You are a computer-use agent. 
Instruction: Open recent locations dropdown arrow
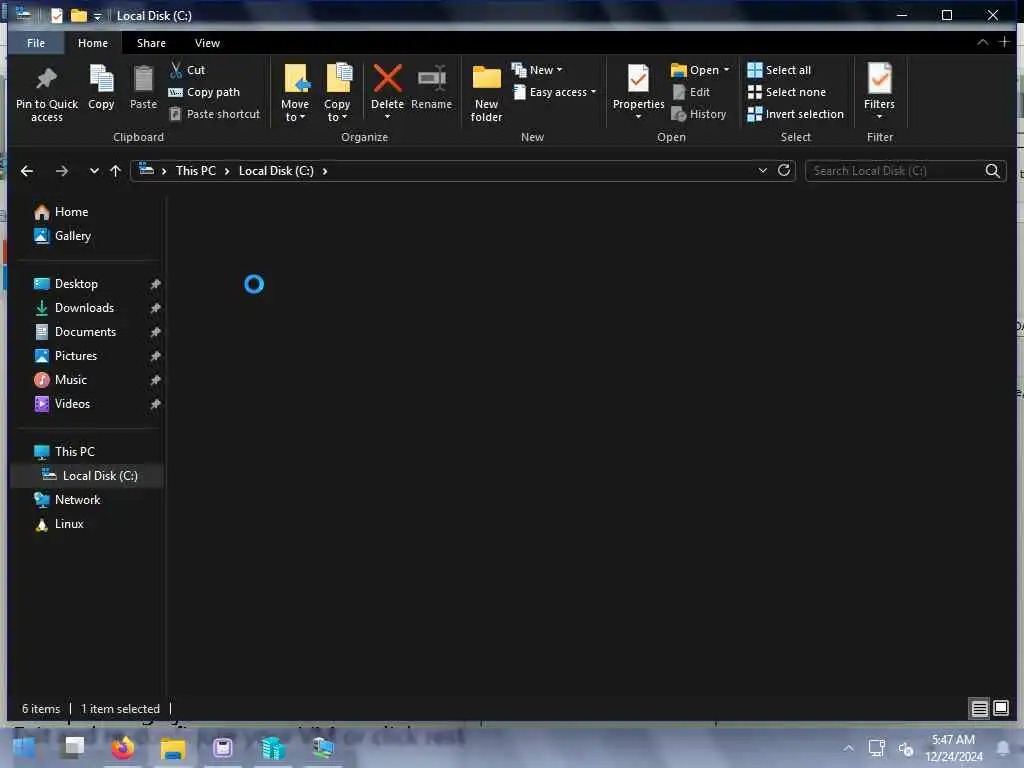click(94, 171)
